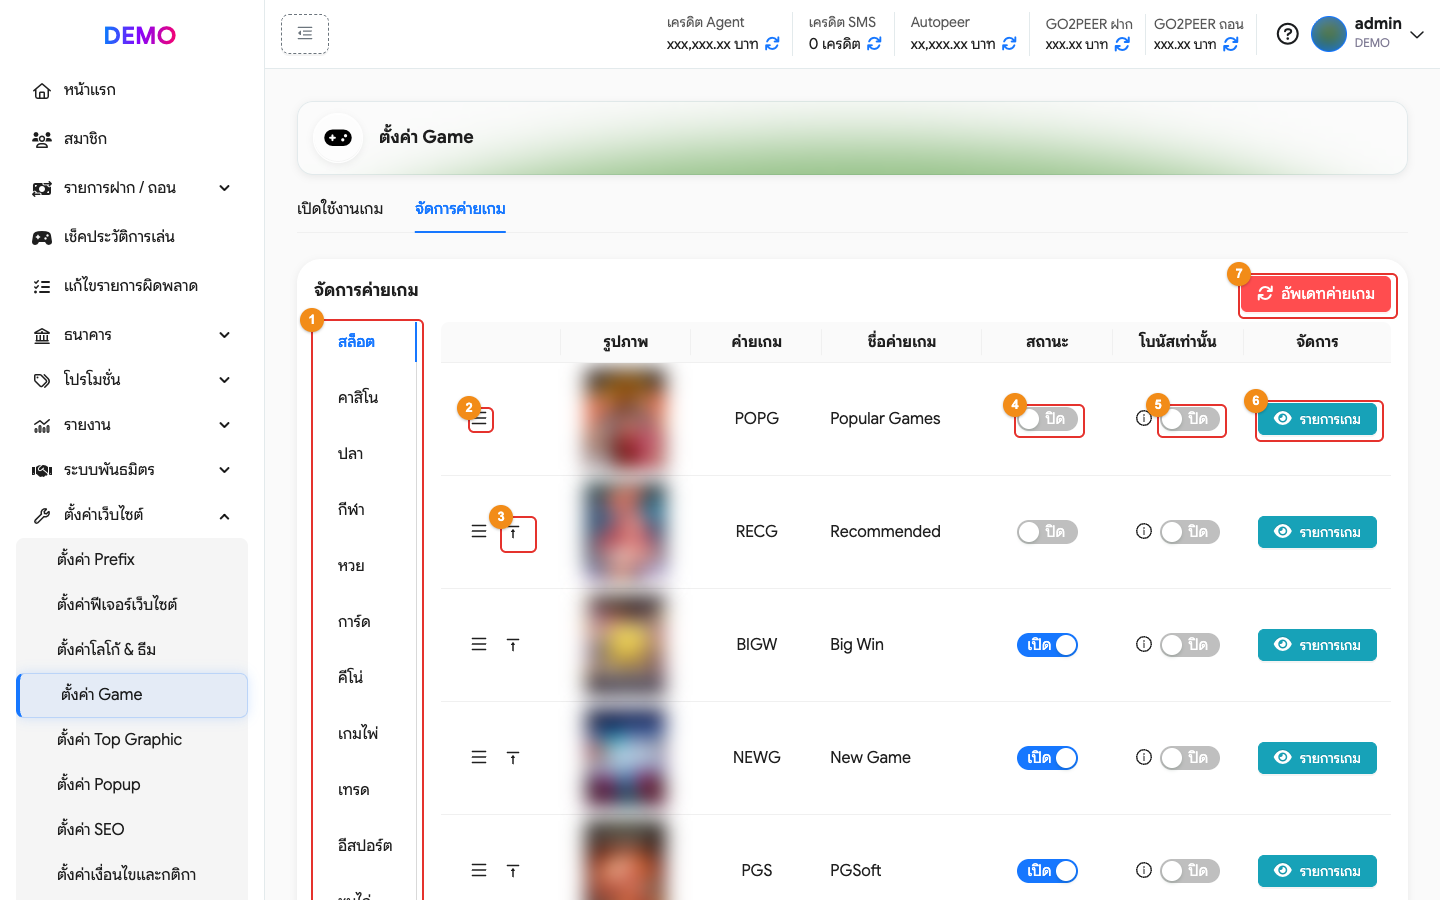Click bonus info icon on Recommended row
The image size is (1440, 900).
point(1144,531)
